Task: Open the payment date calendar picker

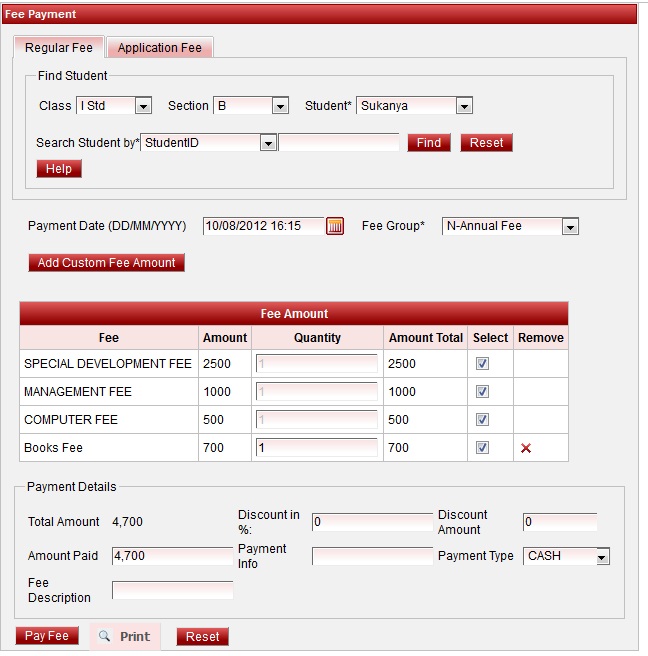Action: pyautogui.click(x=335, y=226)
